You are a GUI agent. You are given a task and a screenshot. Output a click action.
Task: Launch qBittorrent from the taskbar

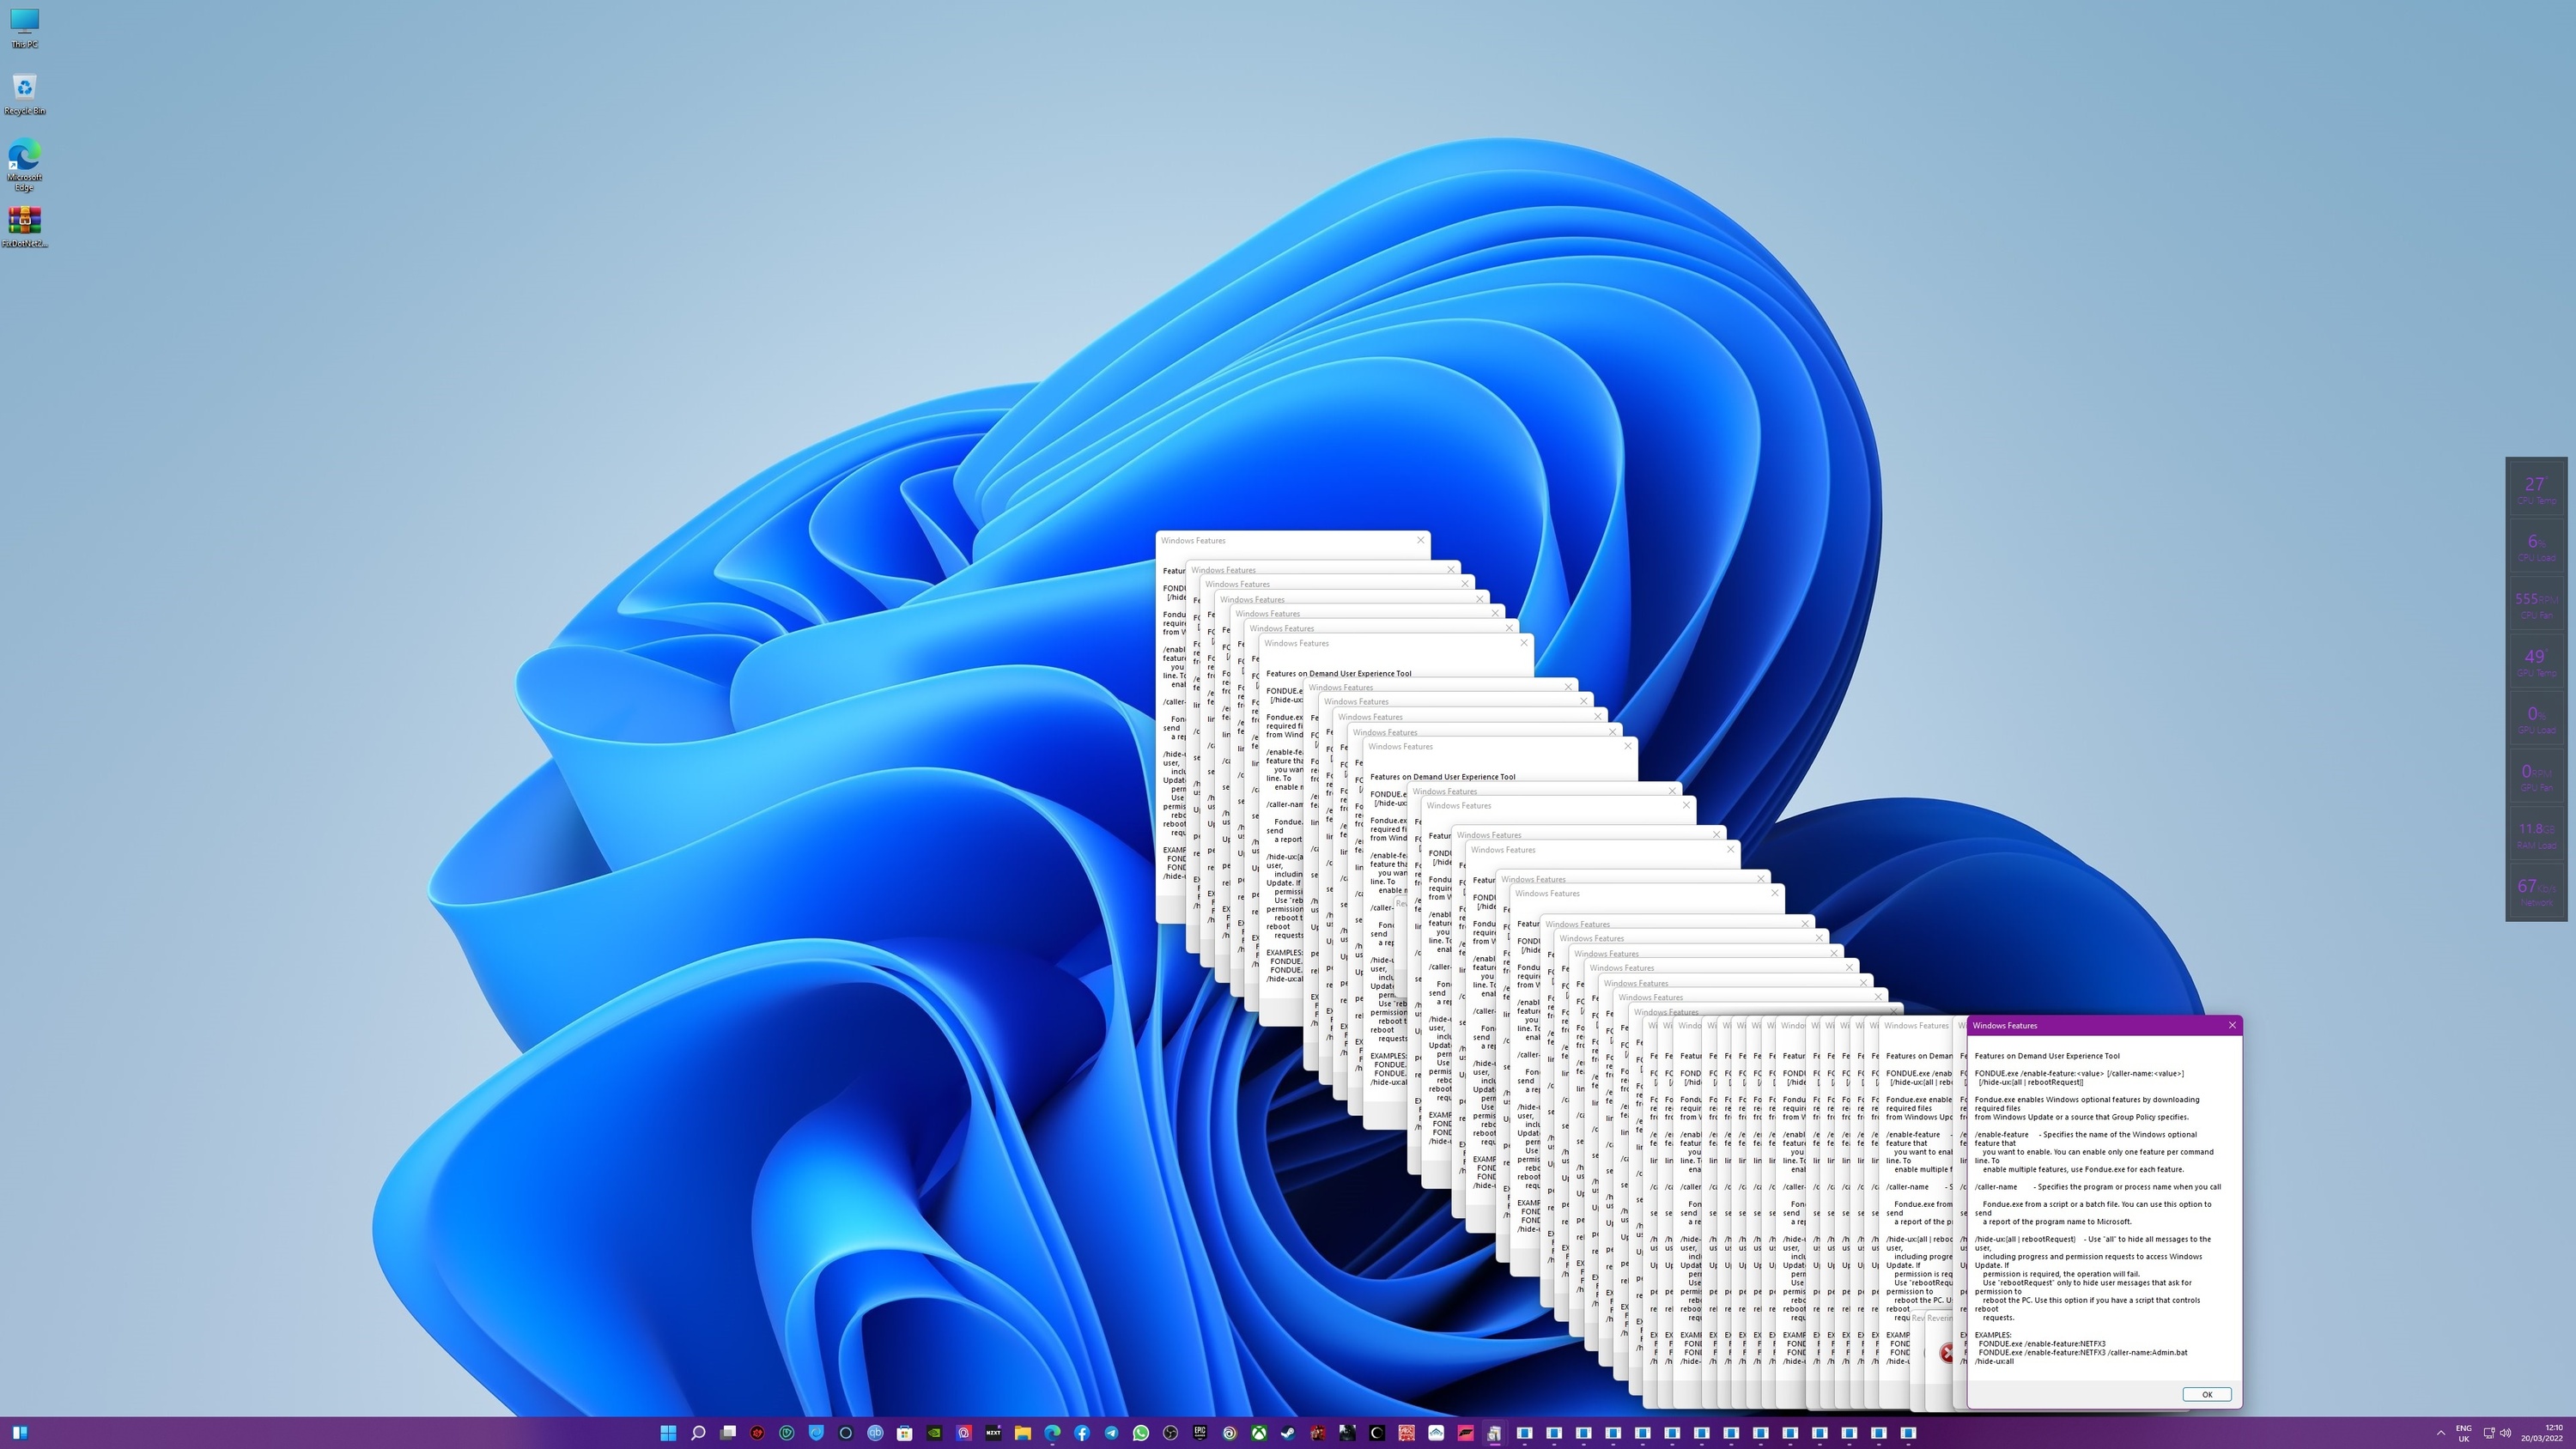876,1433
